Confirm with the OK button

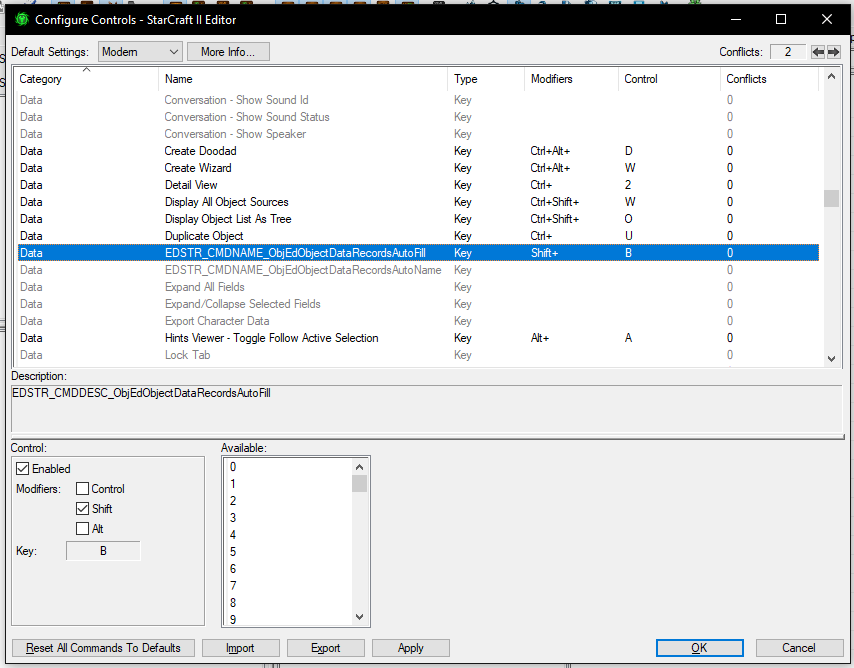coord(699,648)
